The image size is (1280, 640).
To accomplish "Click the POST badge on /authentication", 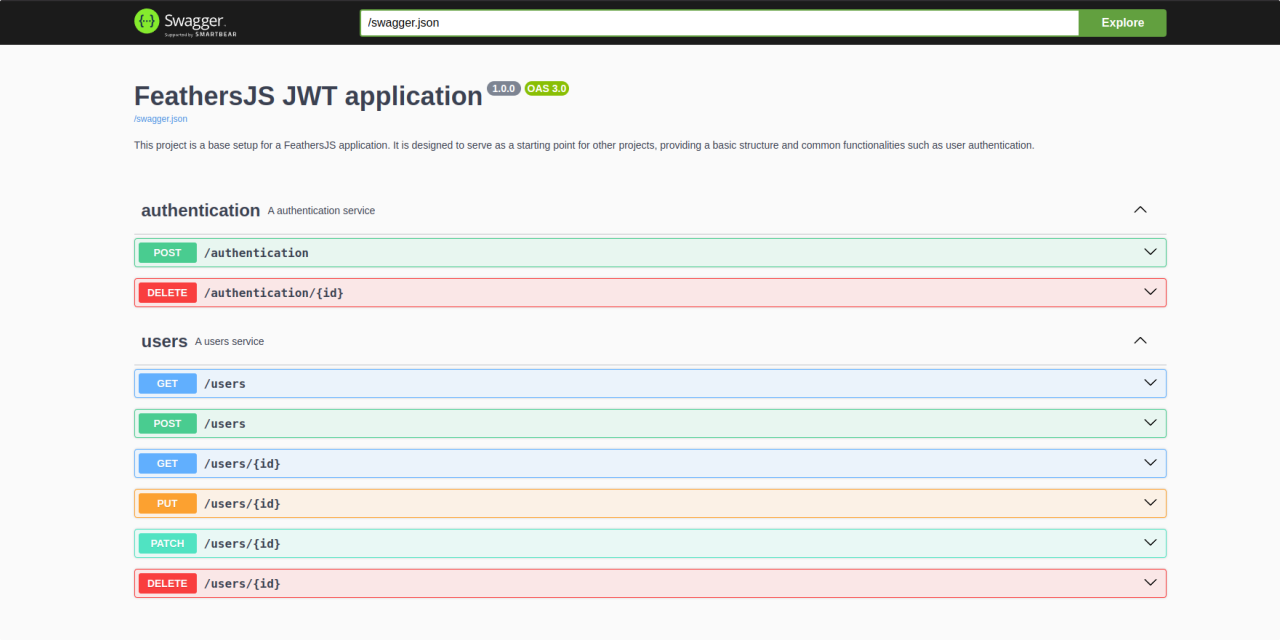I will click(x=167, y=252).
